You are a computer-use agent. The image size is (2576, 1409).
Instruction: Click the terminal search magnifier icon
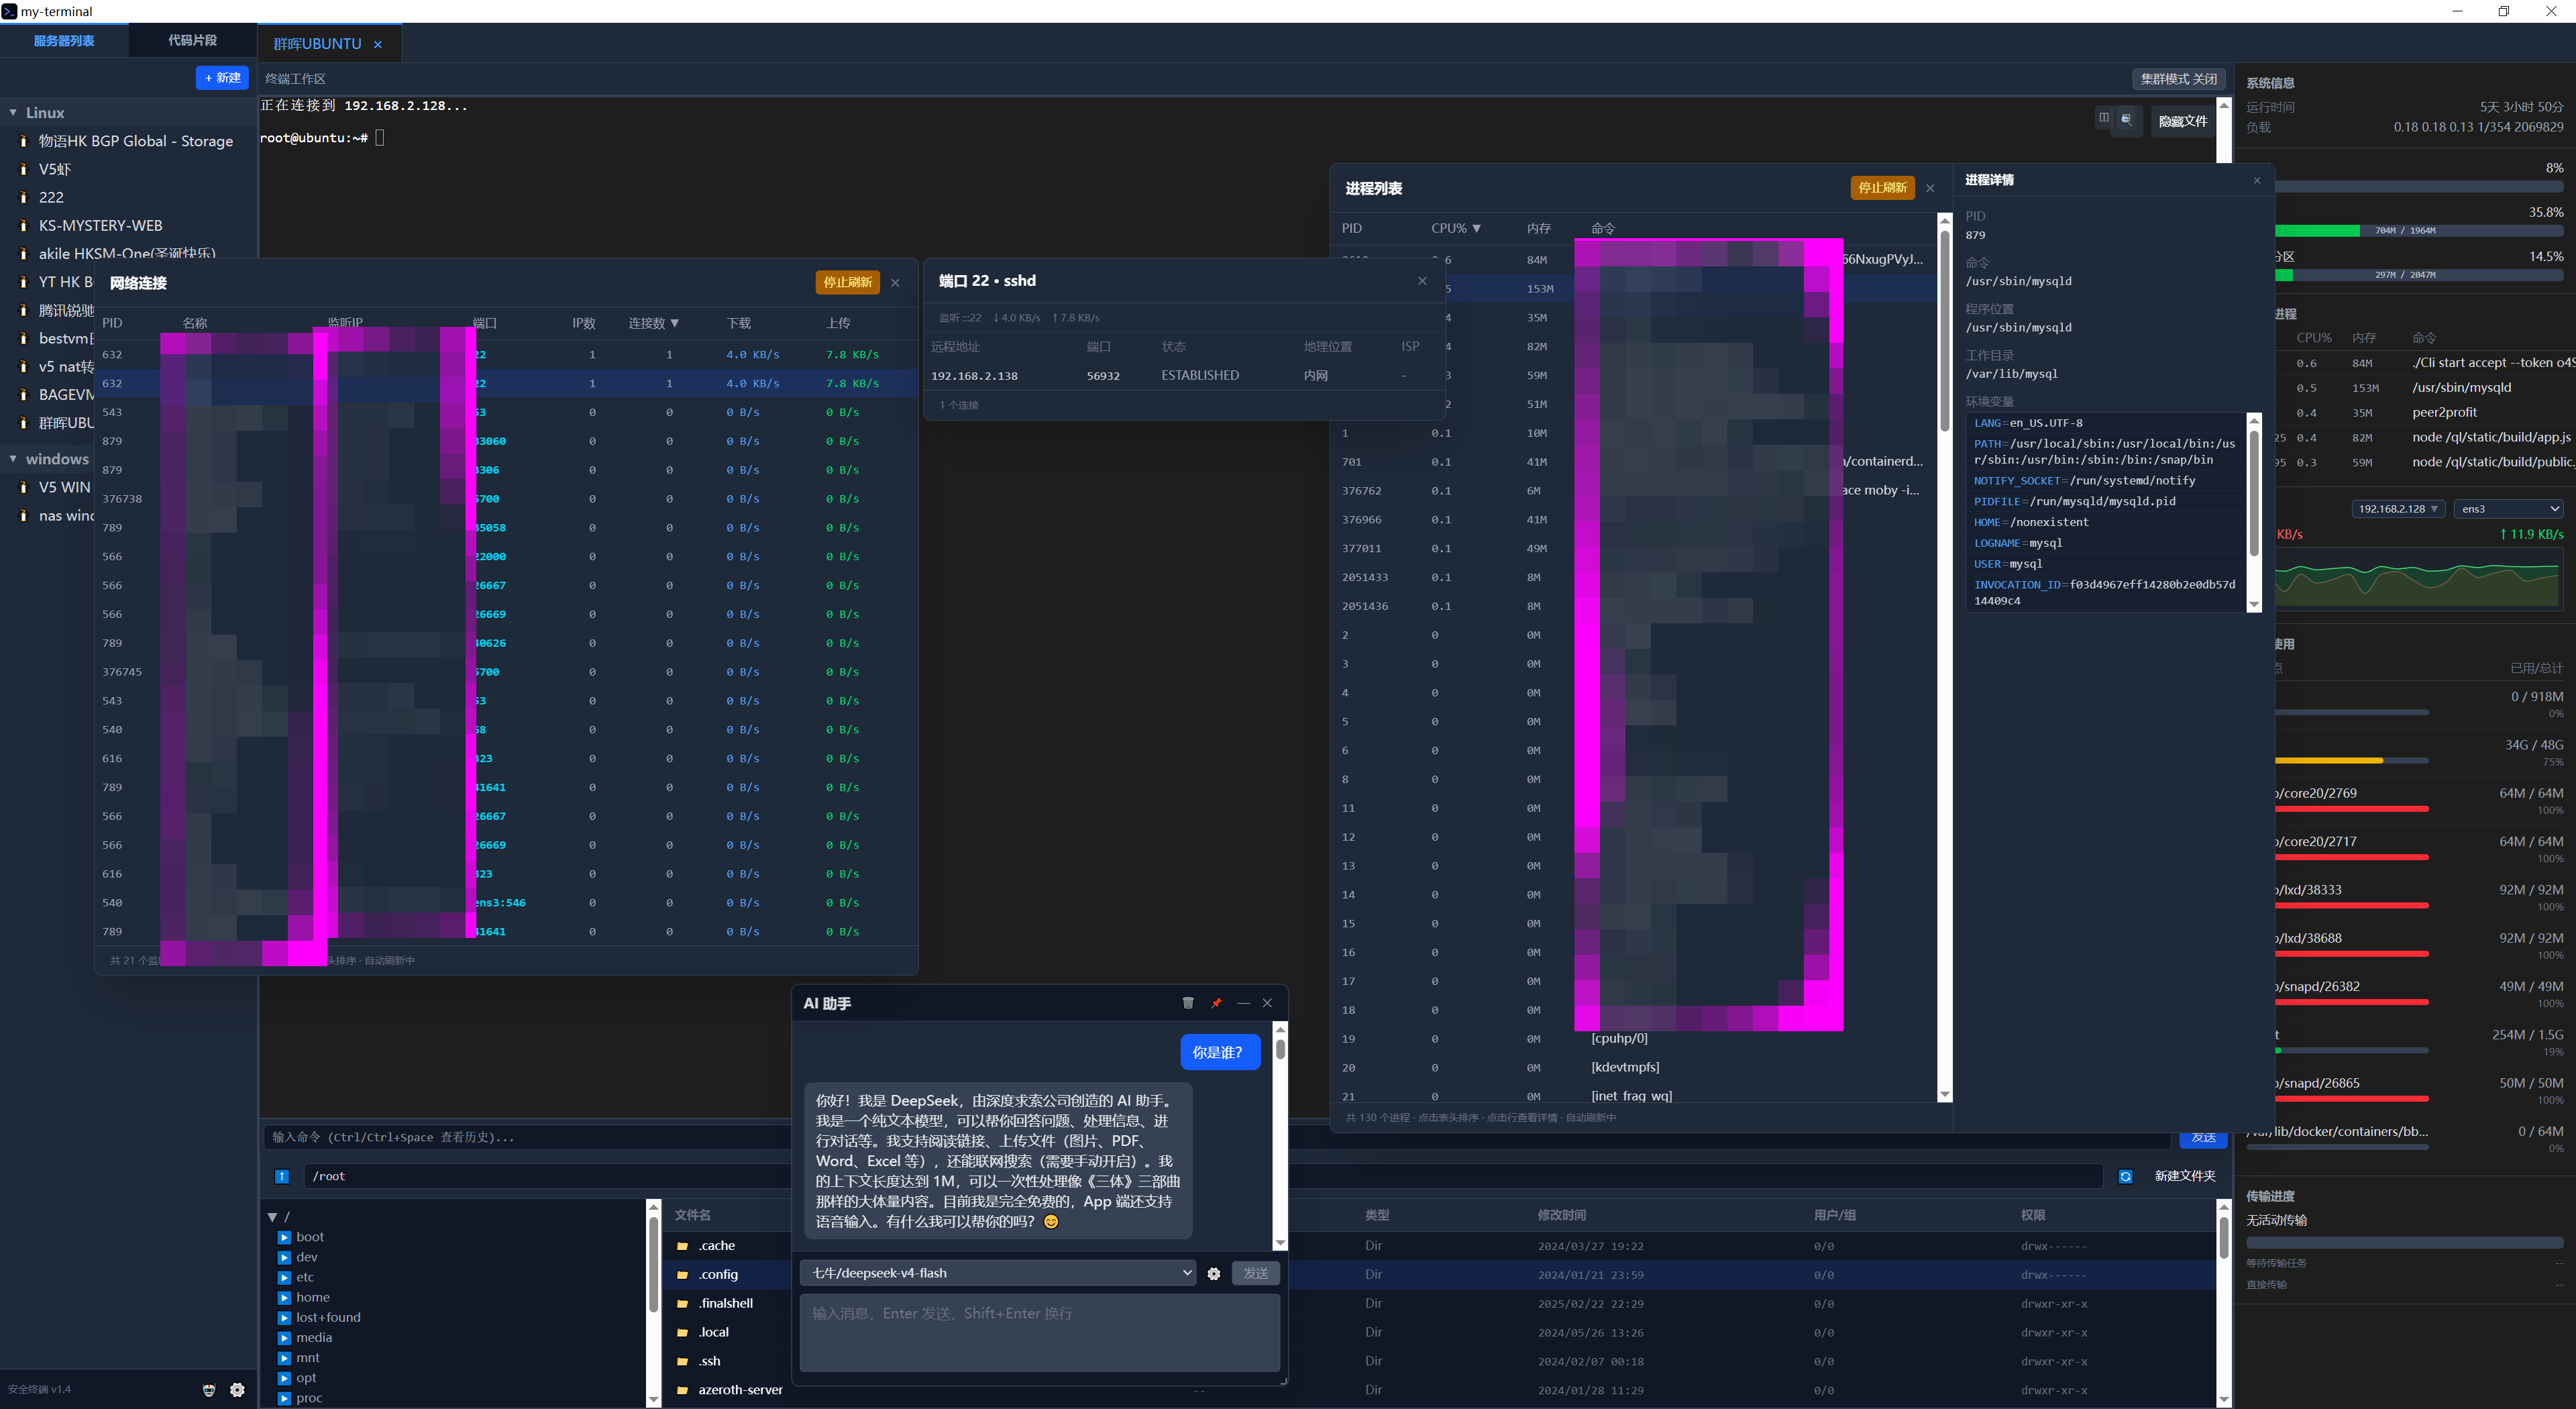click(2126, 118)
